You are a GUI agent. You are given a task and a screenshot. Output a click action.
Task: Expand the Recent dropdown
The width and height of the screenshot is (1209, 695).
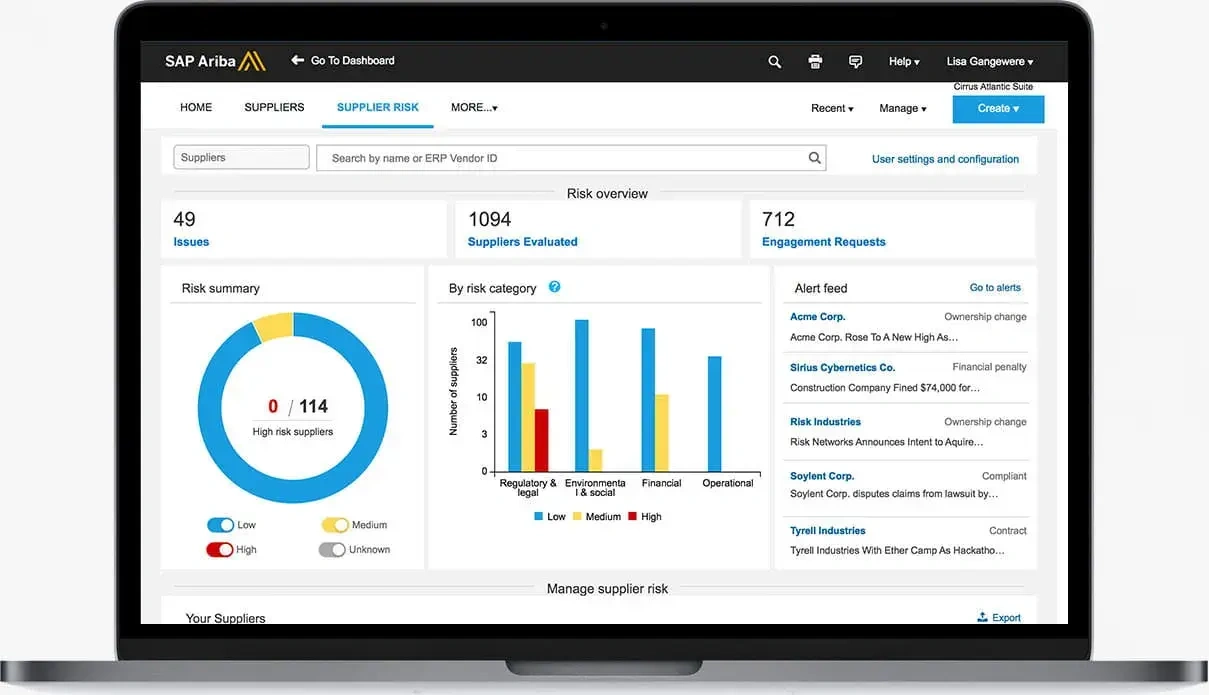[x=832, y=108]
